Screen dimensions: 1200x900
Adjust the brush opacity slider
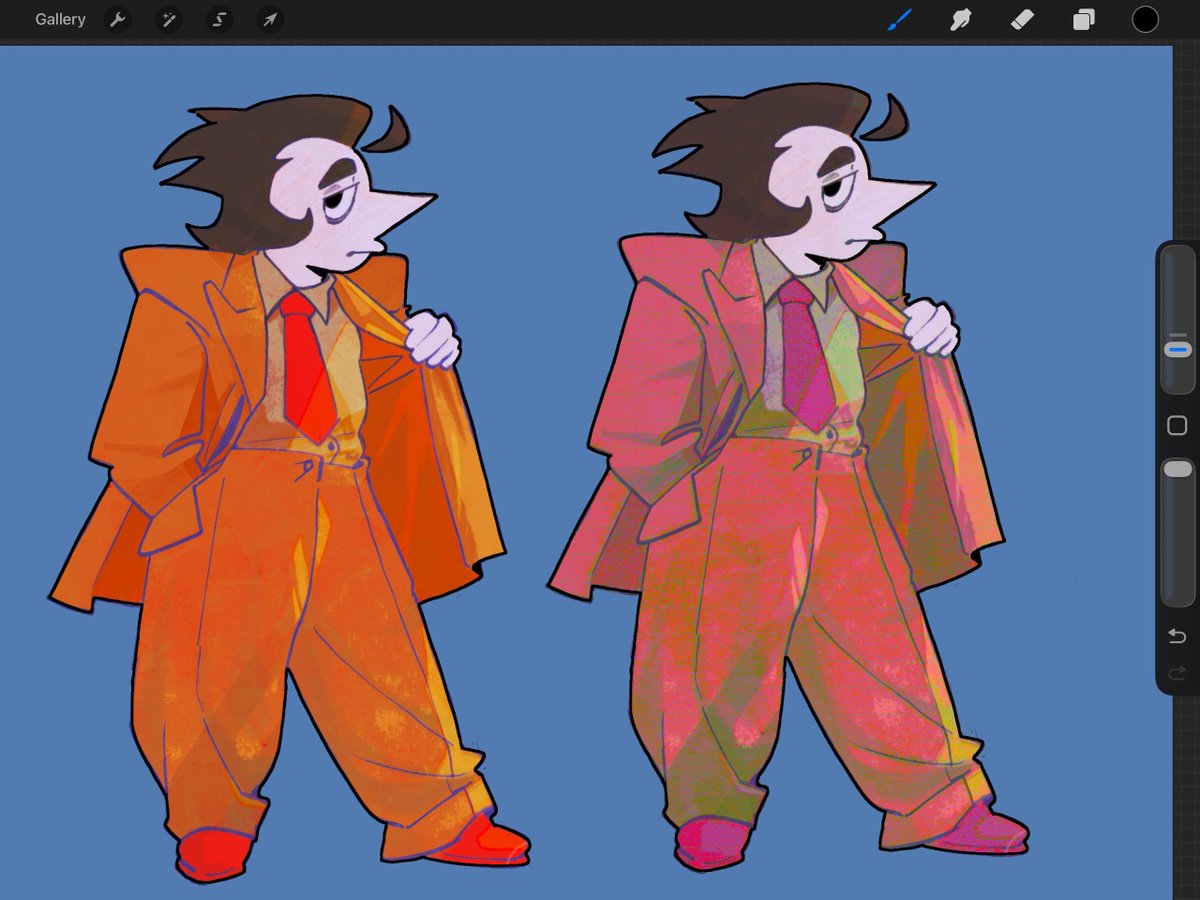click(1178, 532)
